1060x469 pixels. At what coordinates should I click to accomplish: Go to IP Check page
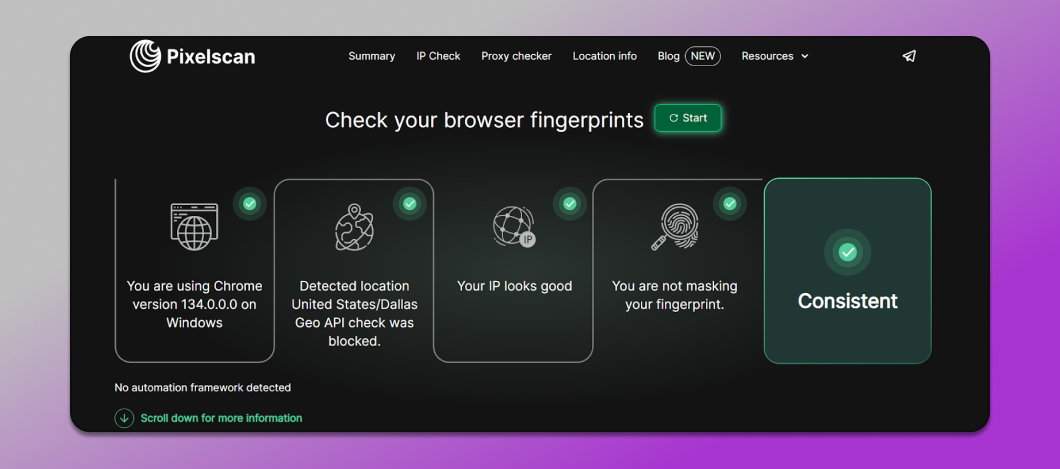tap(438, 56)
